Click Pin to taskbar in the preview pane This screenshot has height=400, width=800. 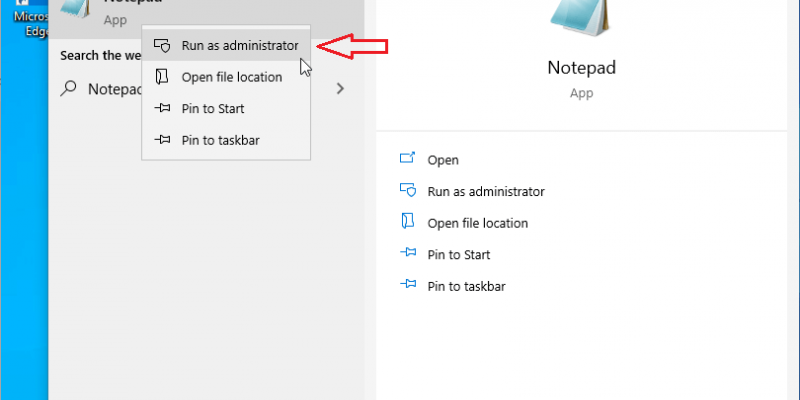click(466, 286)
